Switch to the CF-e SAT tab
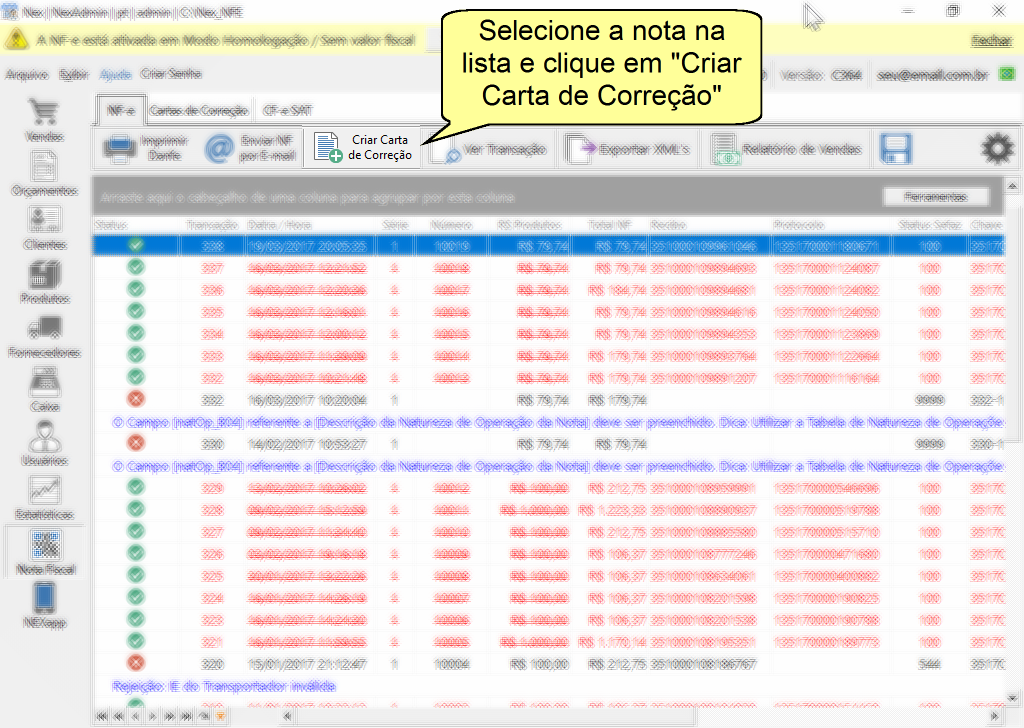This screenshot has width=1024, height=728. (287, 110)
